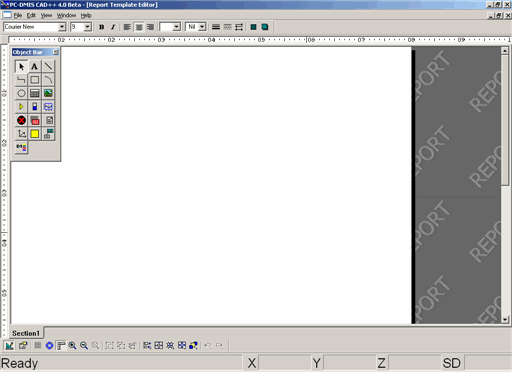Screen dimensions: 512x372
Task: Click the disabled zoom reset magnifier
Action: [95, 345]
